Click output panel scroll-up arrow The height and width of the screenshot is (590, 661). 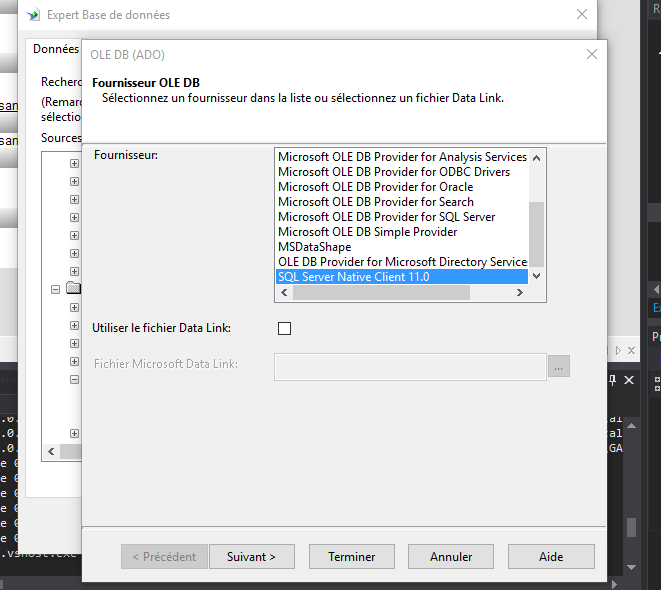click(631, 426)
